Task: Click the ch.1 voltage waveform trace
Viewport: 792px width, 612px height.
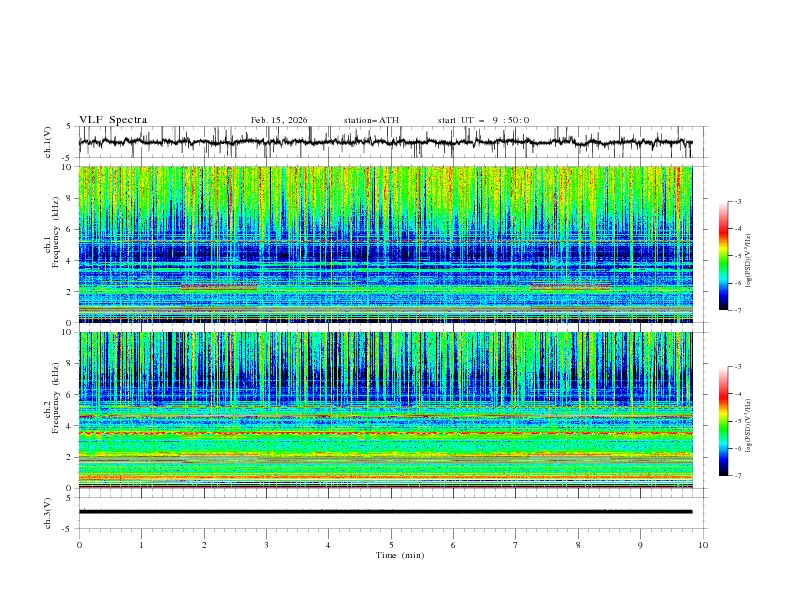Action: pyautogui.click(x=385, y=142)
